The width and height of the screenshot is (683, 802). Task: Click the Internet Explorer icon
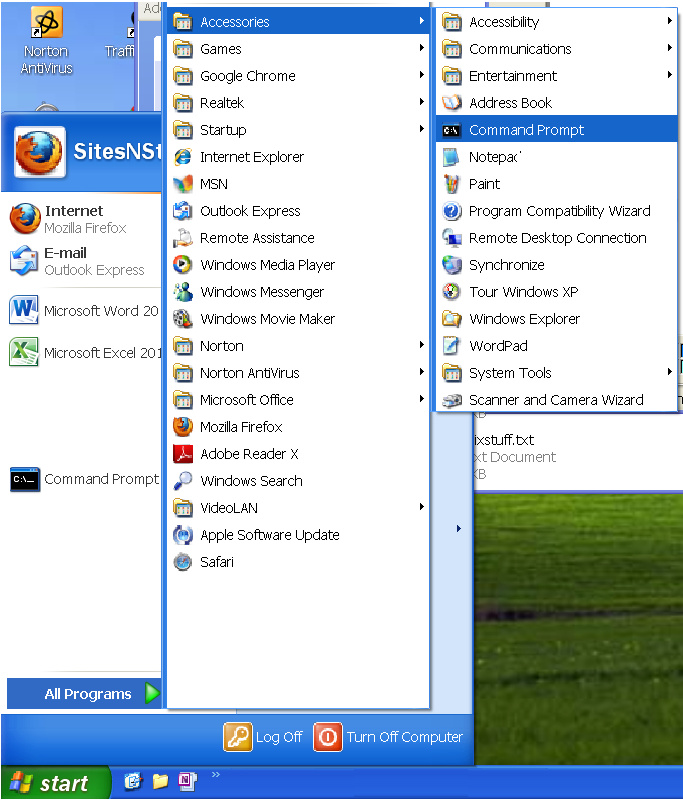(183, 157)
